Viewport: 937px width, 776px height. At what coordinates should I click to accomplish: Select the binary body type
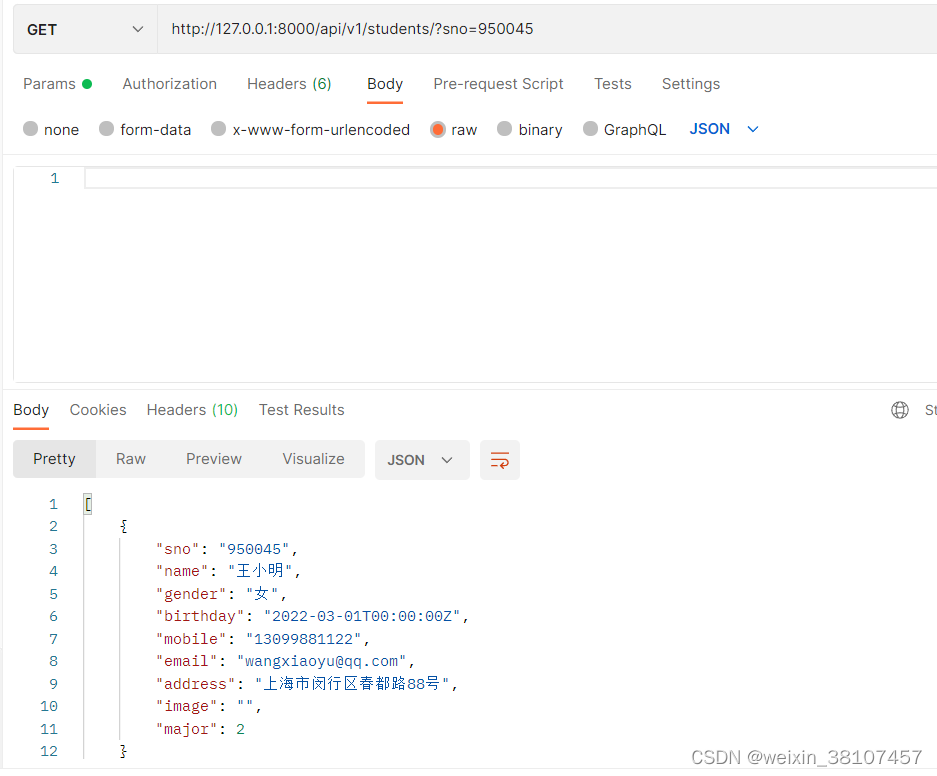pos(529,129)
